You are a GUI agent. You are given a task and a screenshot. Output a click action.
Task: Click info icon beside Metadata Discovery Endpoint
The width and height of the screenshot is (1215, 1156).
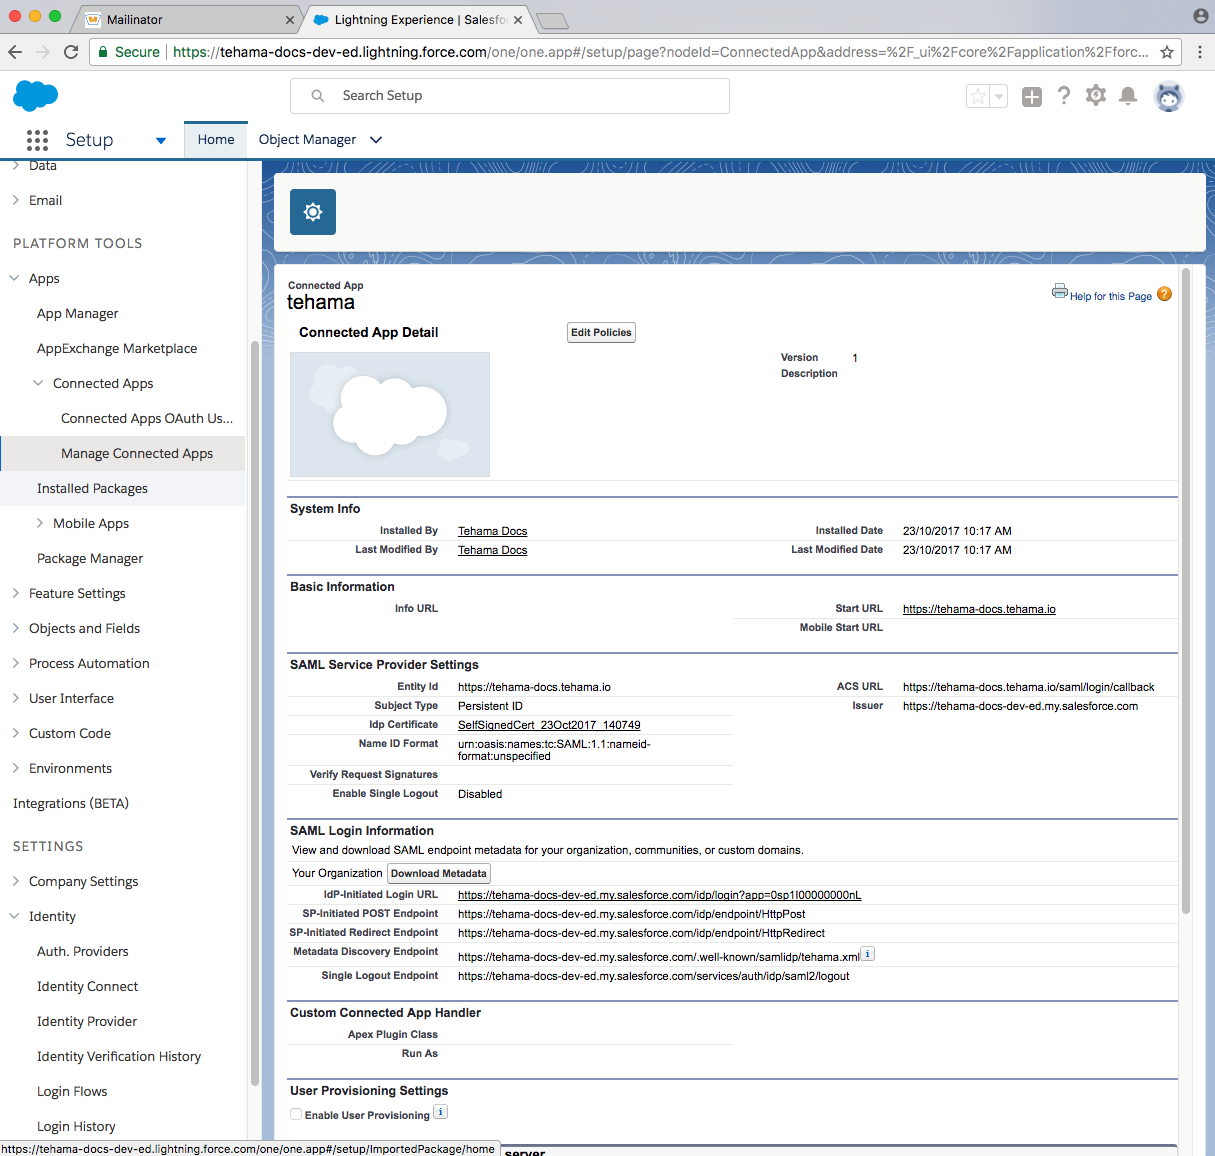coord(868,954)
